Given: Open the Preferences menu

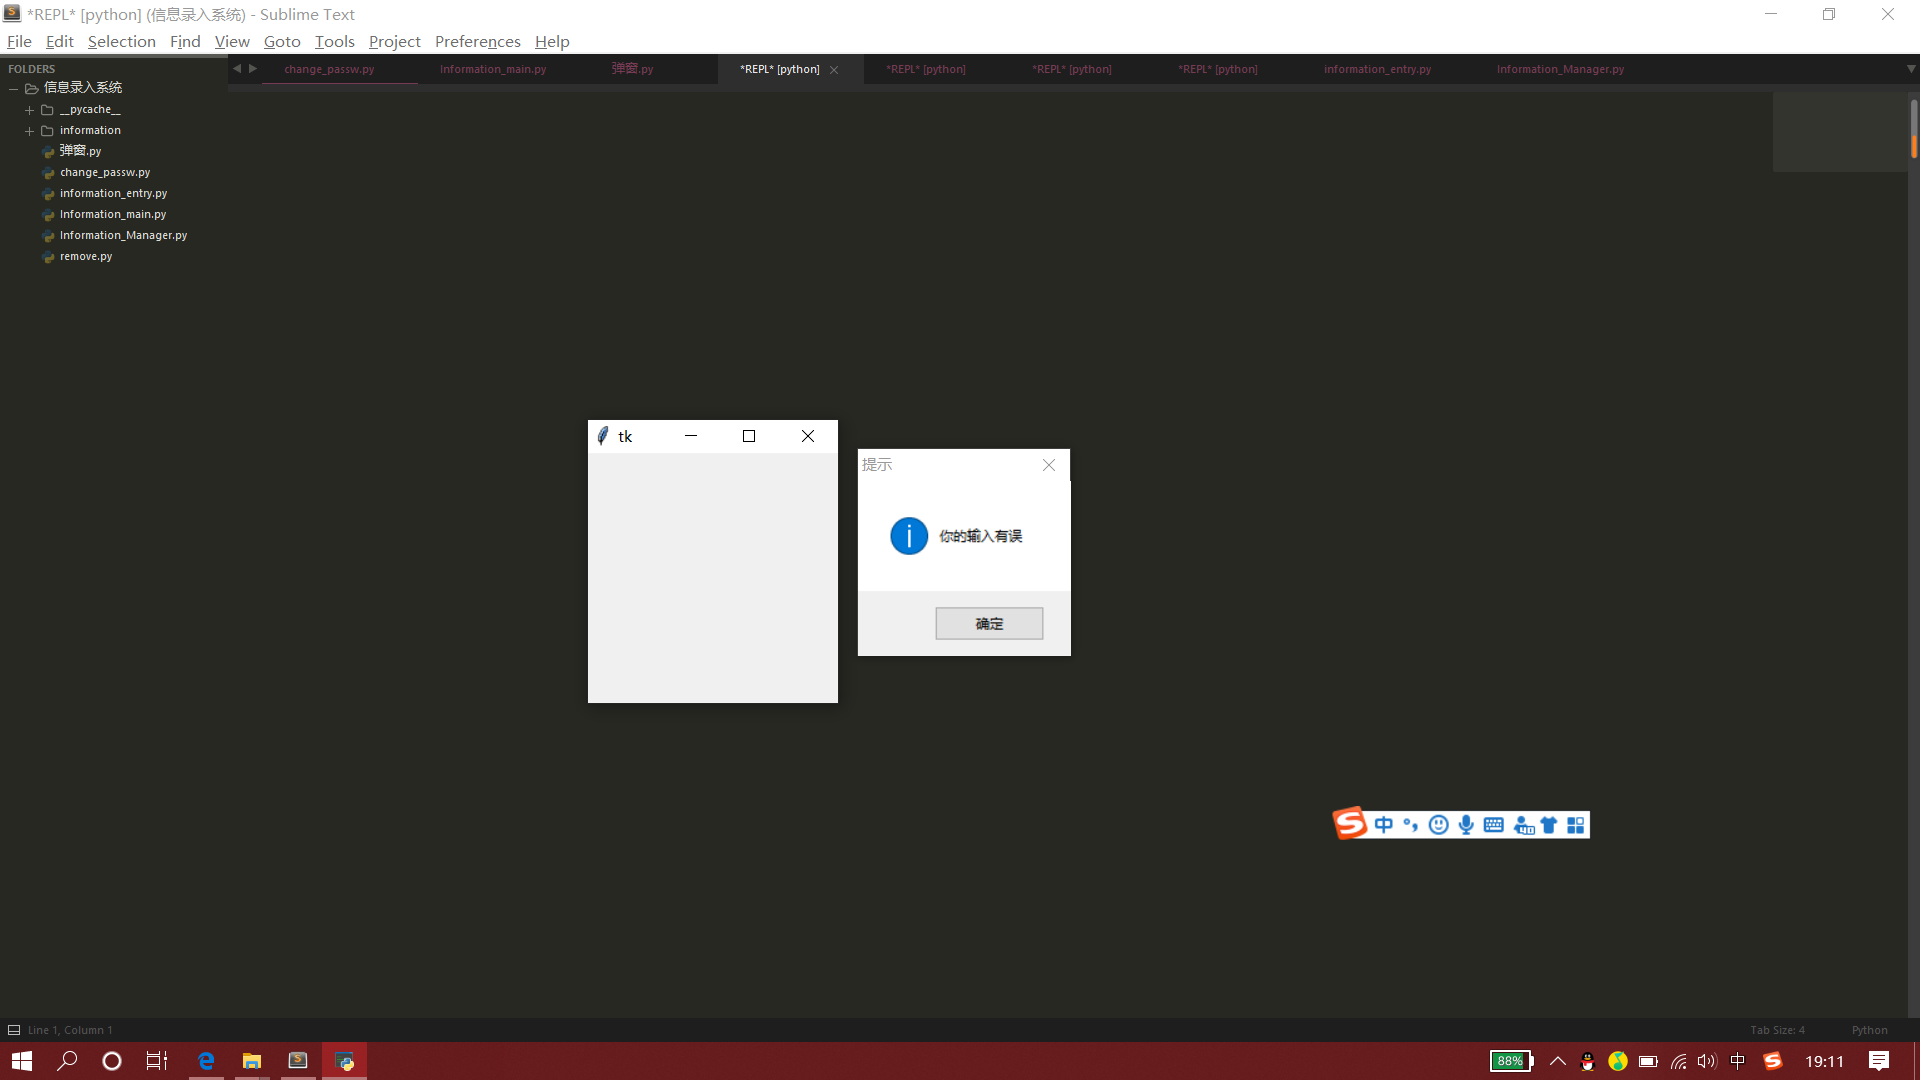Looking at the screenshot, I should 477,41.
